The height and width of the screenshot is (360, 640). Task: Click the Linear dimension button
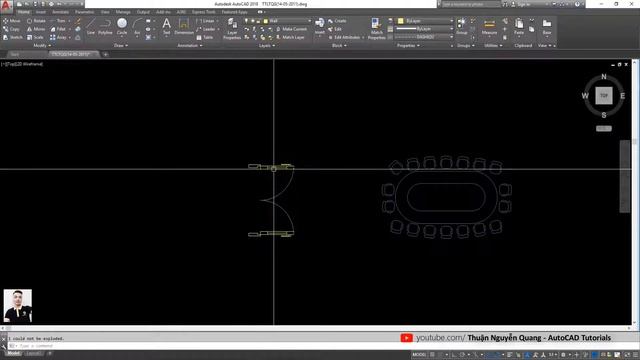coord(206,21)
